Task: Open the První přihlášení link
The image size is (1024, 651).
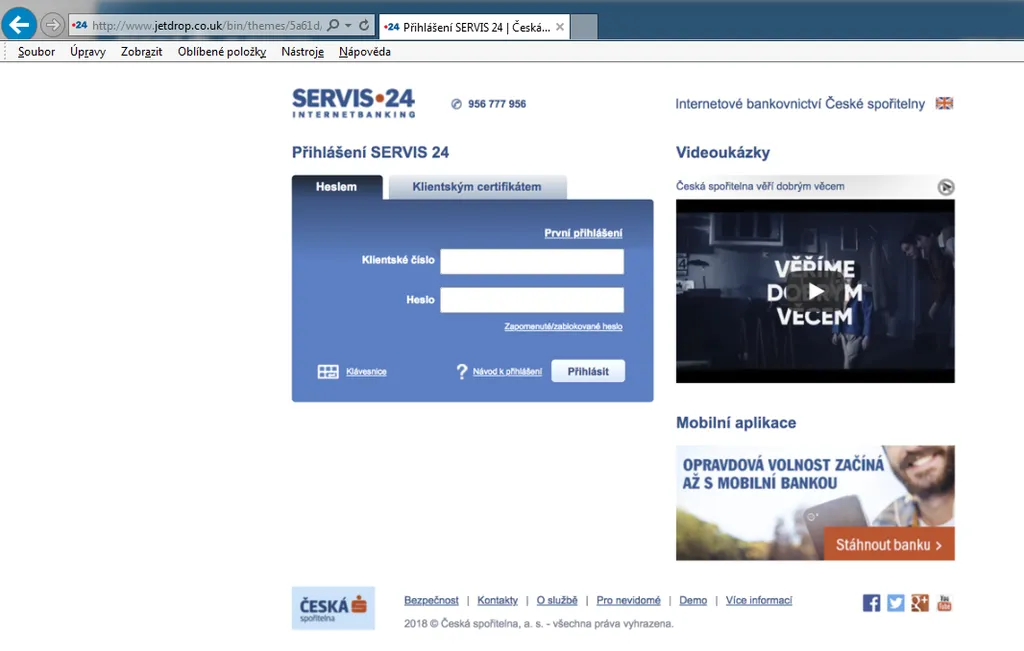Action: [583, 233]
